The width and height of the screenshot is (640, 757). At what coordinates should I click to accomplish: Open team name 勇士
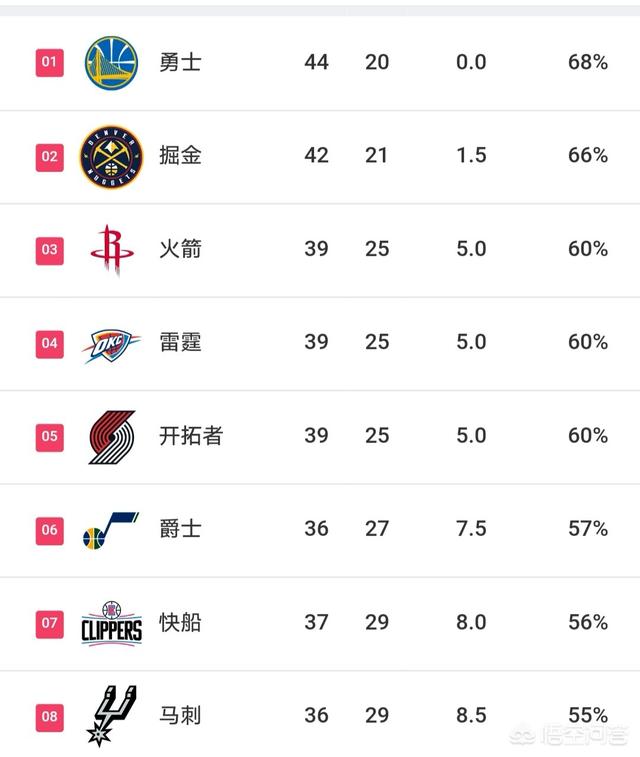(x=180, y=62)
